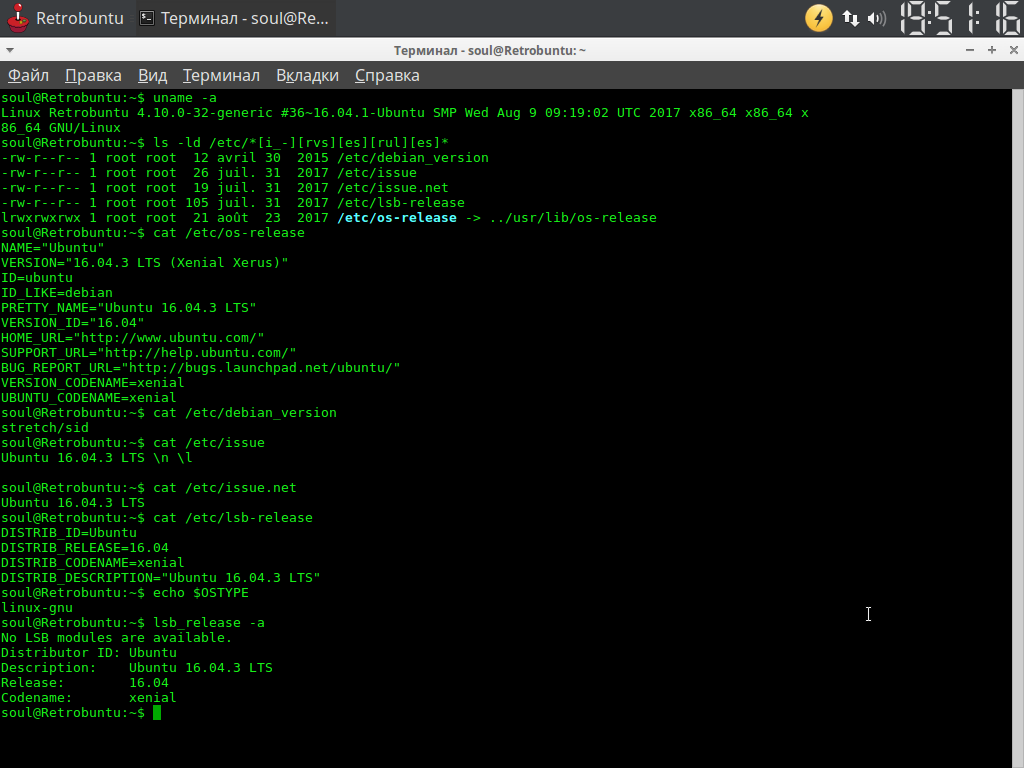Screen dimensions: 1024x768
Task: Click the PRETTY_NAME="Ubuntu 16.04.3 LTS" line
Action: (x=129, y=308)
